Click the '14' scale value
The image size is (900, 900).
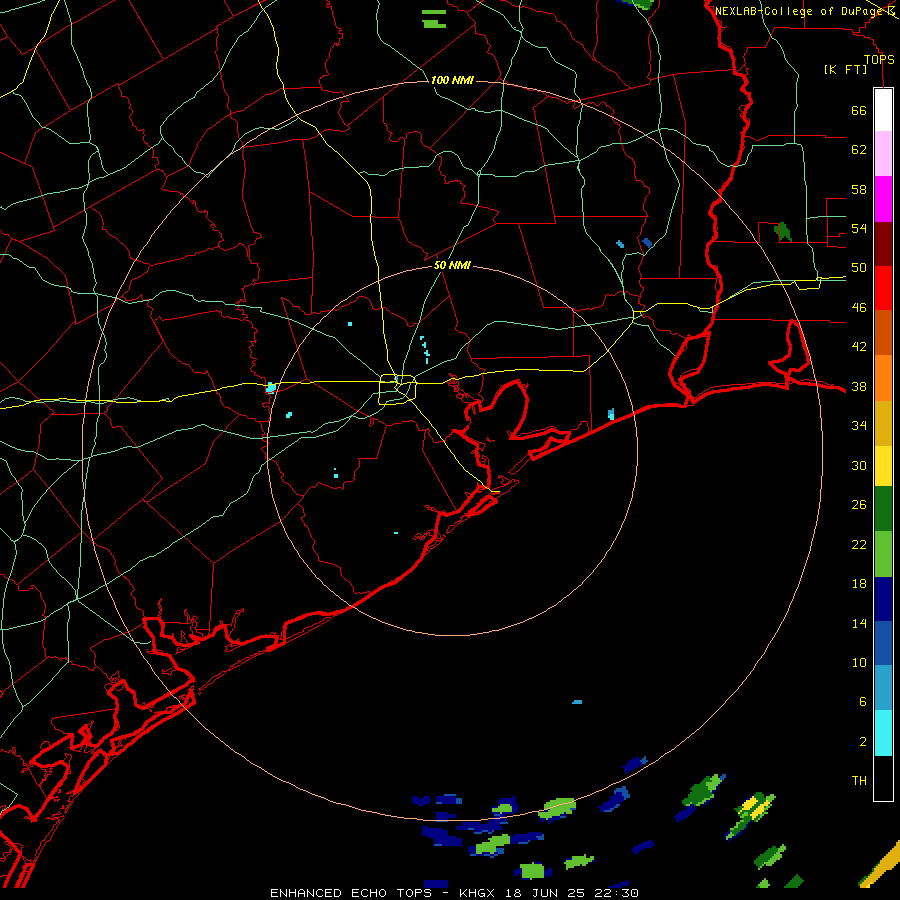tap(859, 623)
